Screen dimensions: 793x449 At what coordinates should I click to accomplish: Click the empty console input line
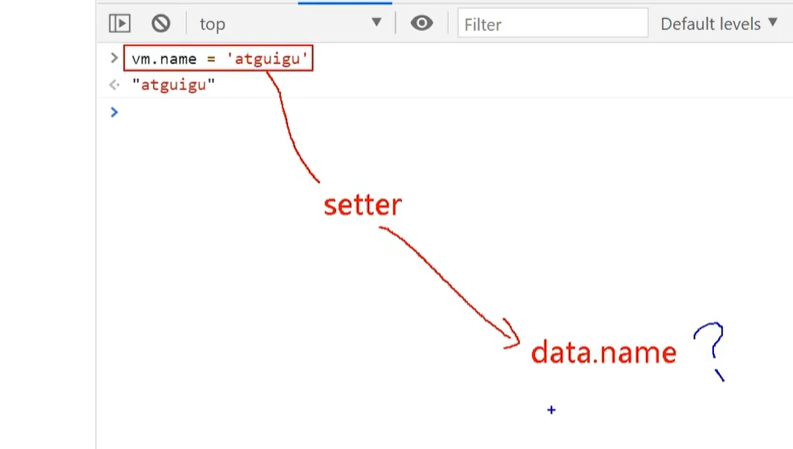coord(400,111)
